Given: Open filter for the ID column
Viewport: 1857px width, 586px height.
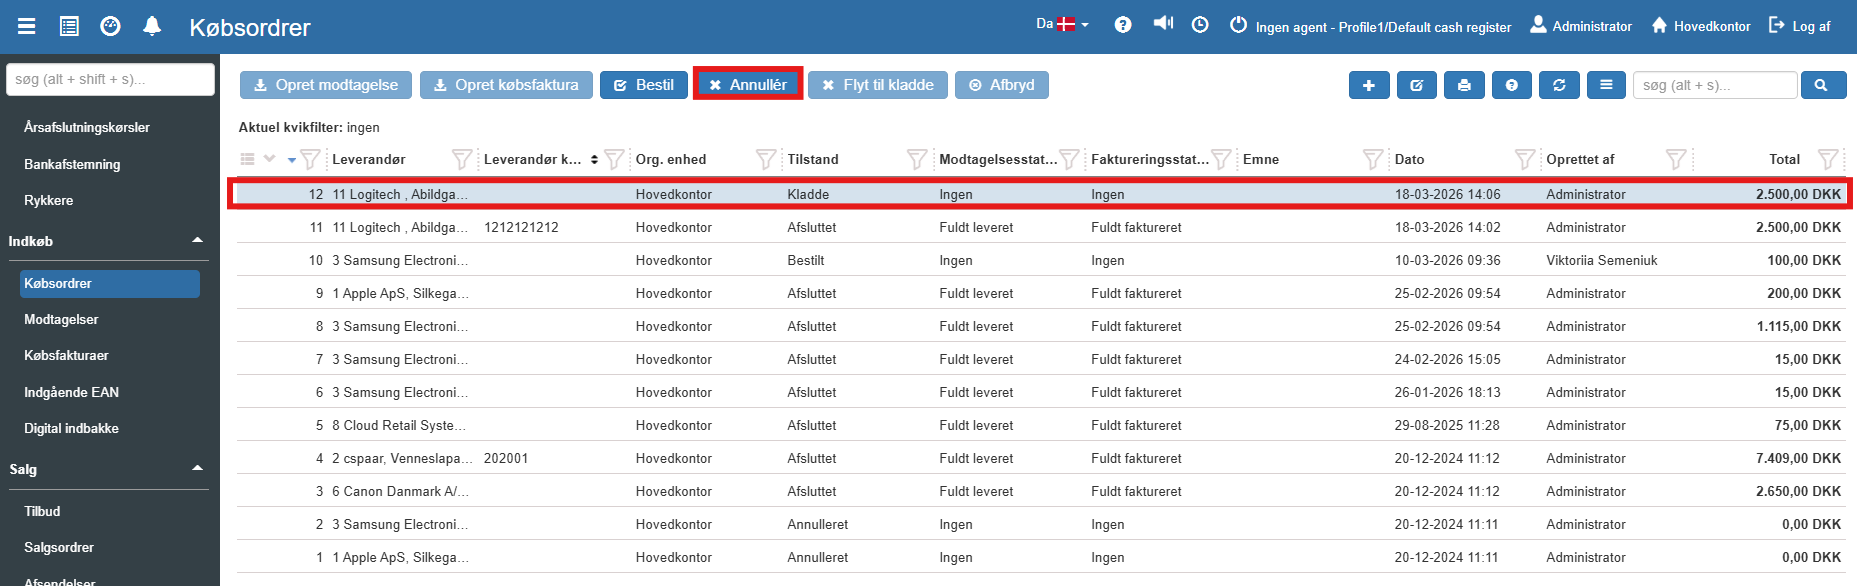Looking at the screenshot, I should (x=310, y=159).
